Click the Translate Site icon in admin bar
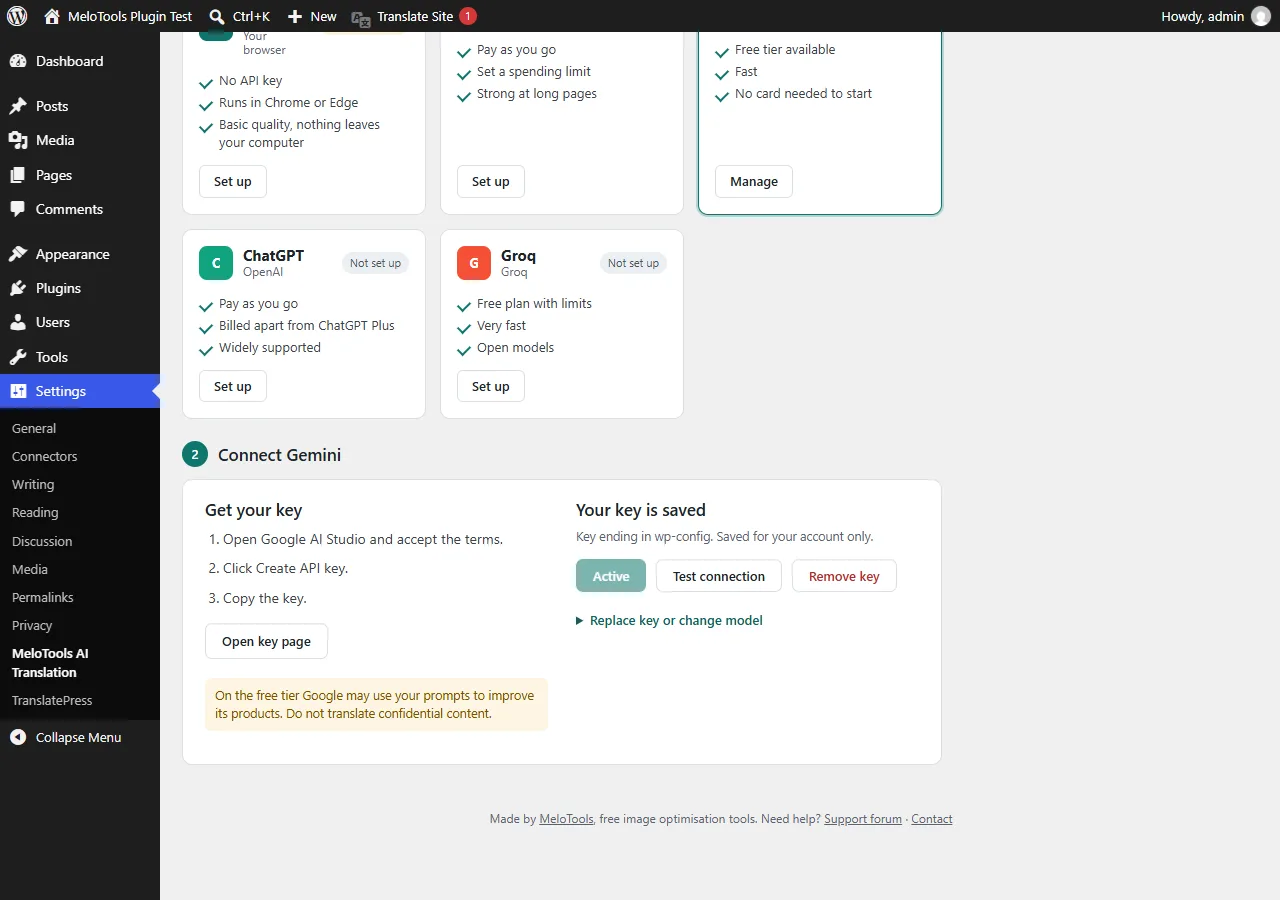1280x900 pixels. [361, 17]
